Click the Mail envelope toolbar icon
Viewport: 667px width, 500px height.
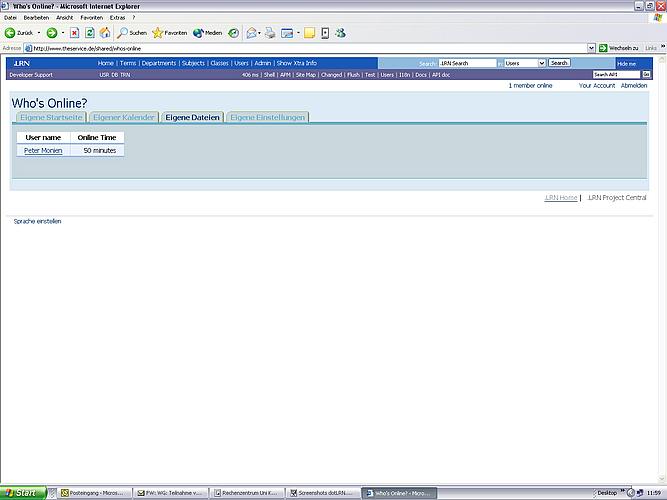[251, 33]
